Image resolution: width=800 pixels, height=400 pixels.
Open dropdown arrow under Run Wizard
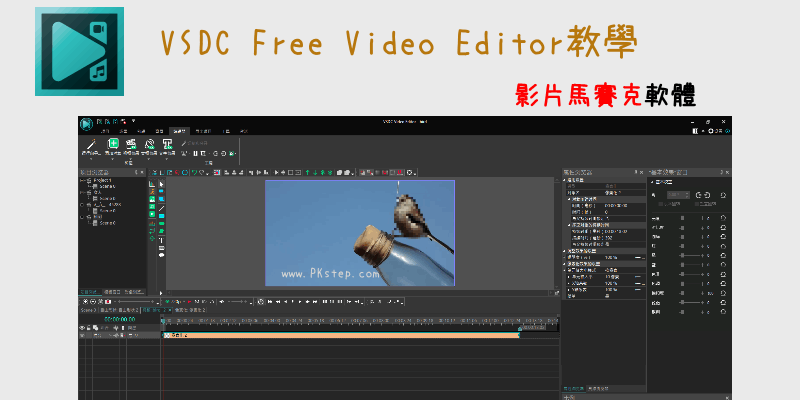click(x=91, y=159)
